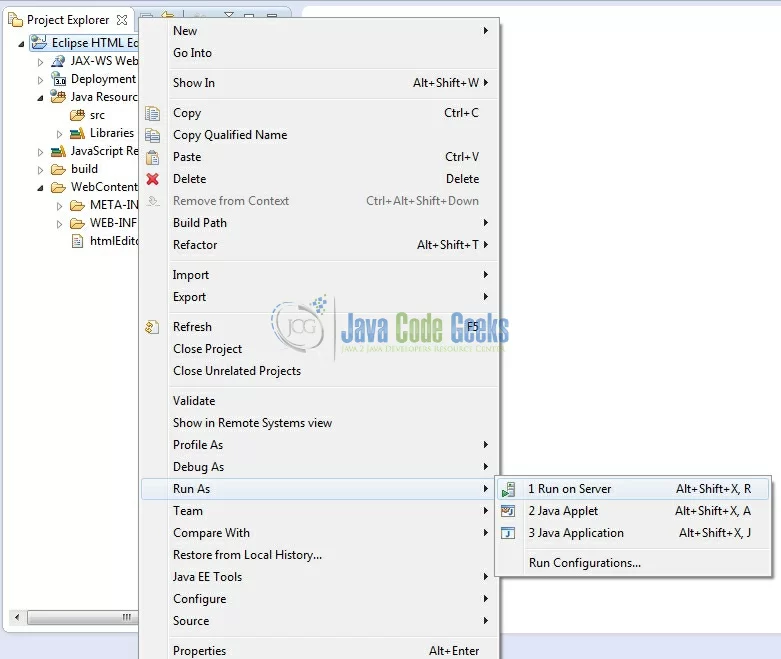Open the Team submenu
This screenshot has height=659, width=781.
coord(320,511)
